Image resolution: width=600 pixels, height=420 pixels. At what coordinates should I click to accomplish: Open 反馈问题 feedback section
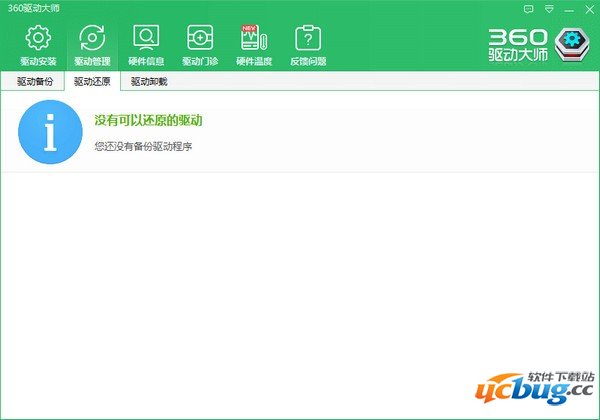308,45
